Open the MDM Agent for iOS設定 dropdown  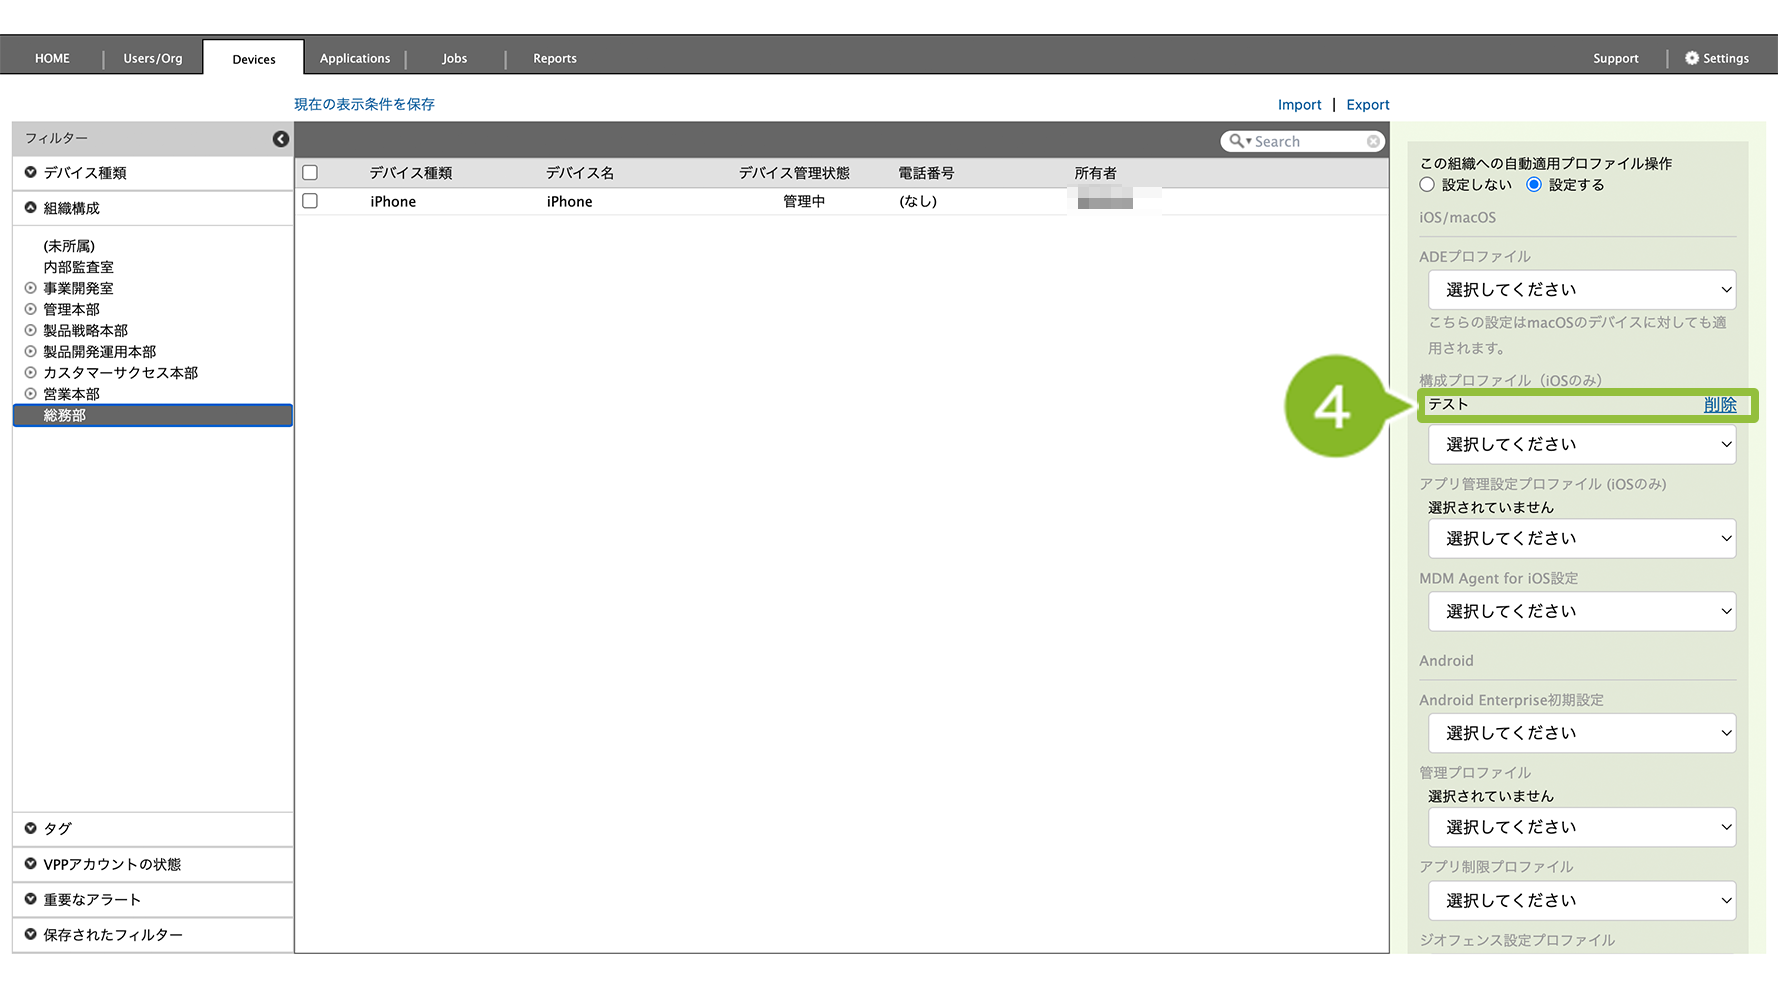(x=1581, y=611)
